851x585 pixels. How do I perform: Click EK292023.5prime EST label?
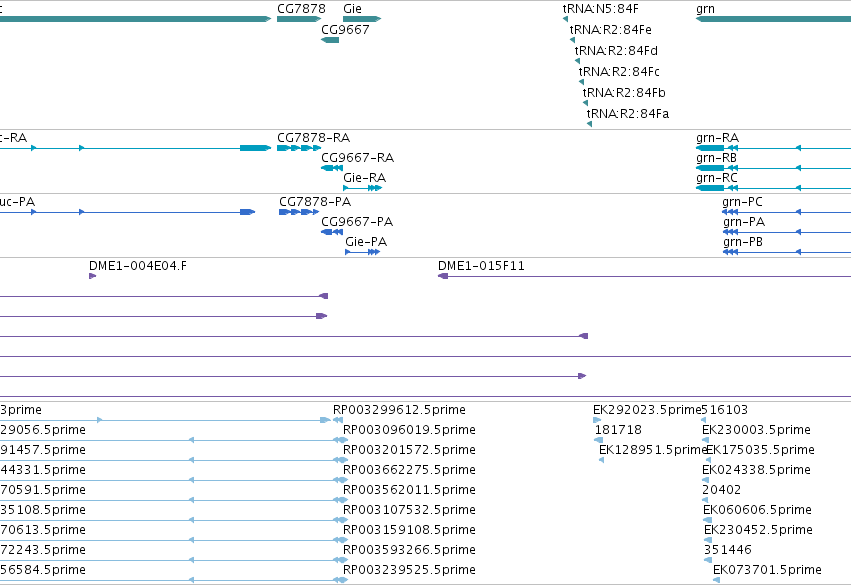tap(647, 410)
